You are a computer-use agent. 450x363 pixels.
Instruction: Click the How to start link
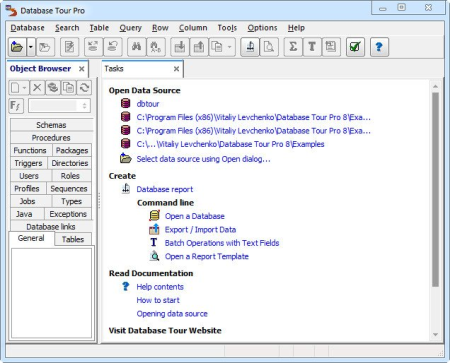click(158, 300)
